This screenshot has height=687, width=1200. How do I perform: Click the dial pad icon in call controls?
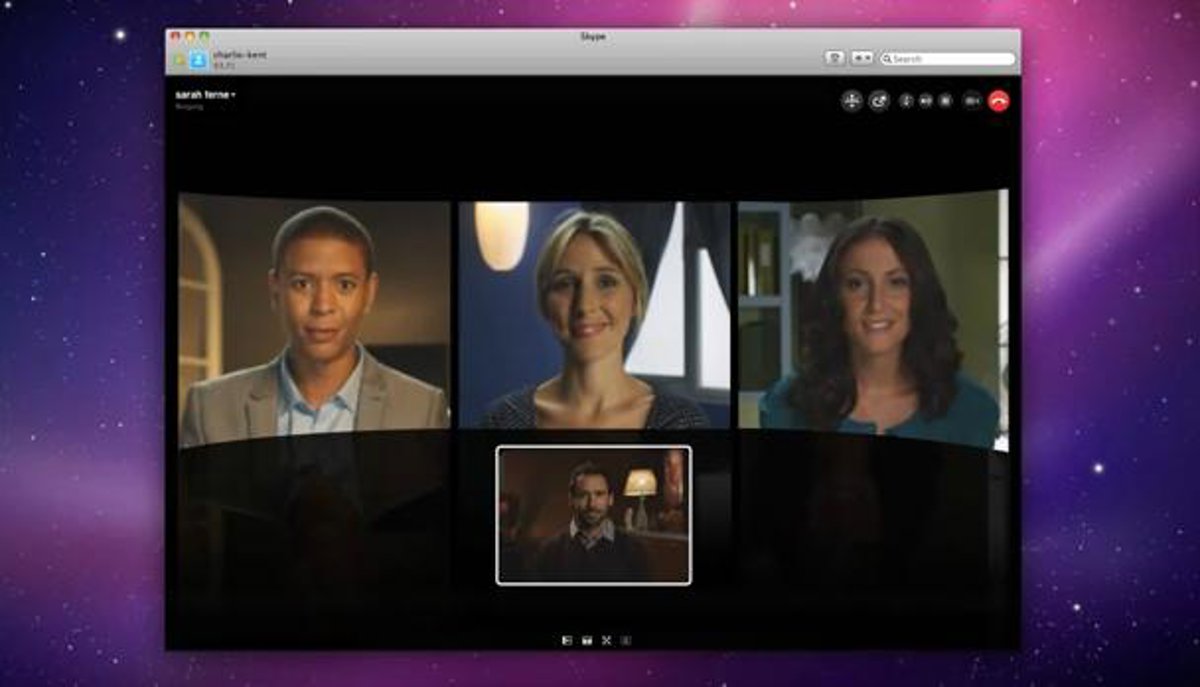(x=851, y=101)
